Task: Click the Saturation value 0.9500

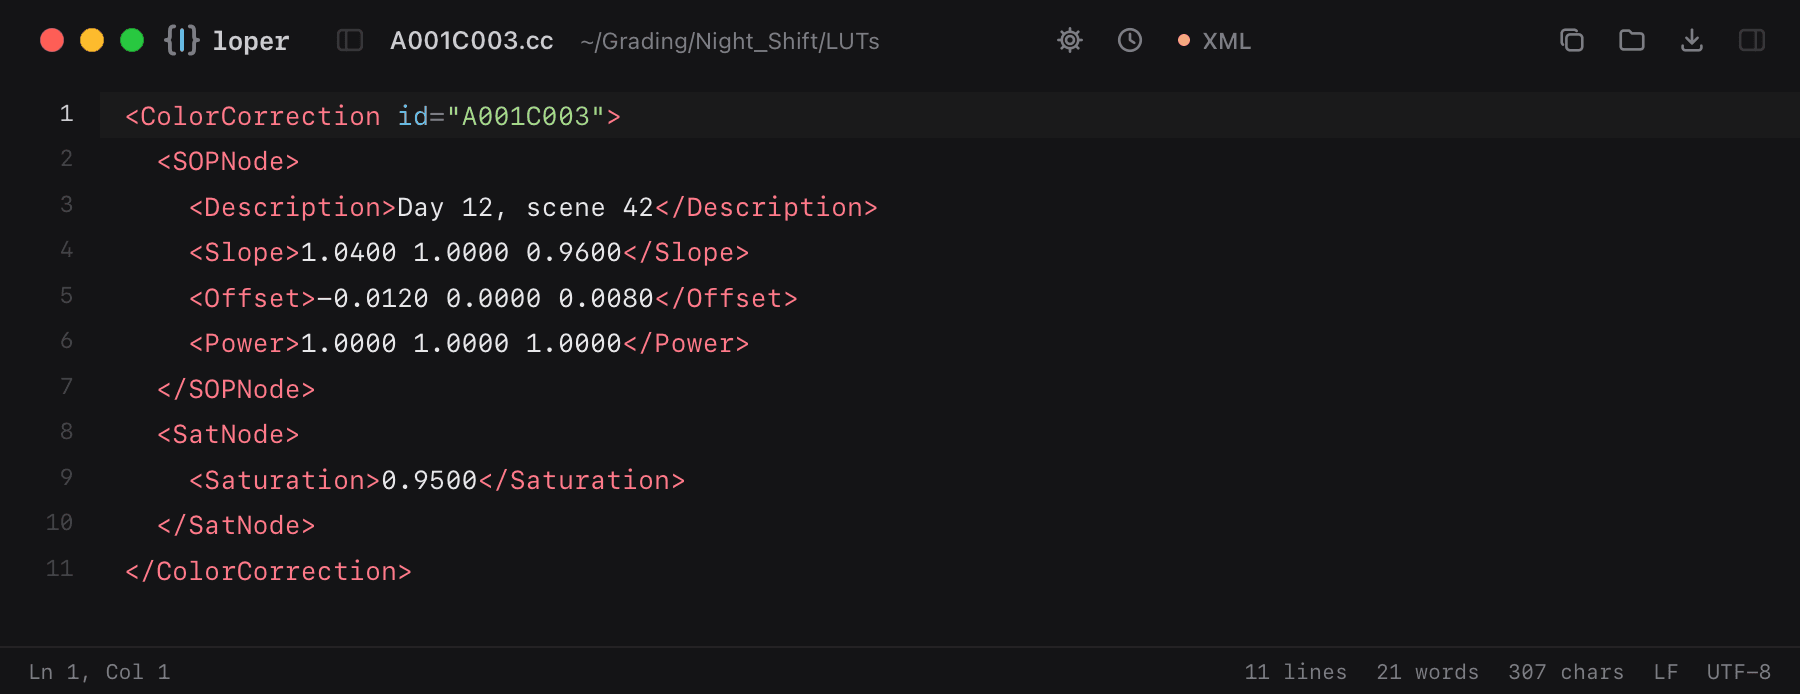Action: point(429,480)
